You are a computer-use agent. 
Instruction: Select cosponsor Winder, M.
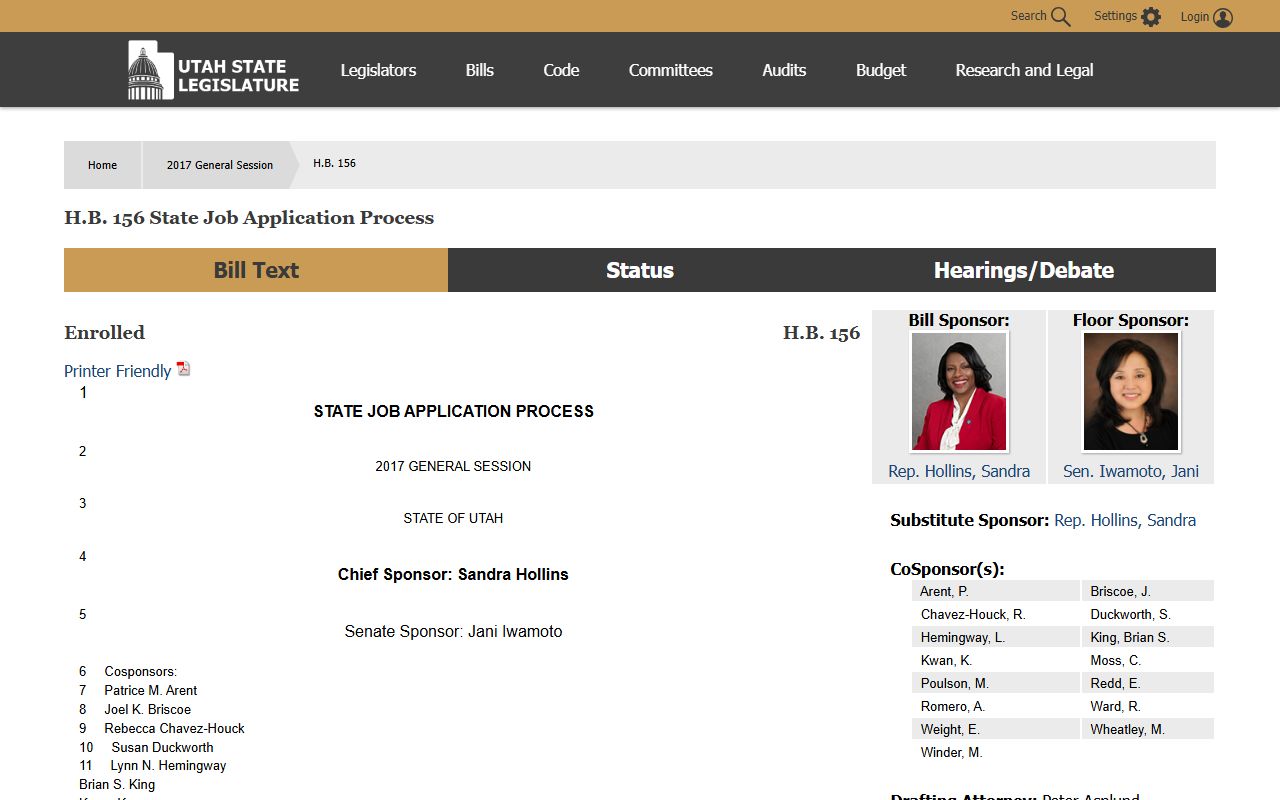pos(951,752)
